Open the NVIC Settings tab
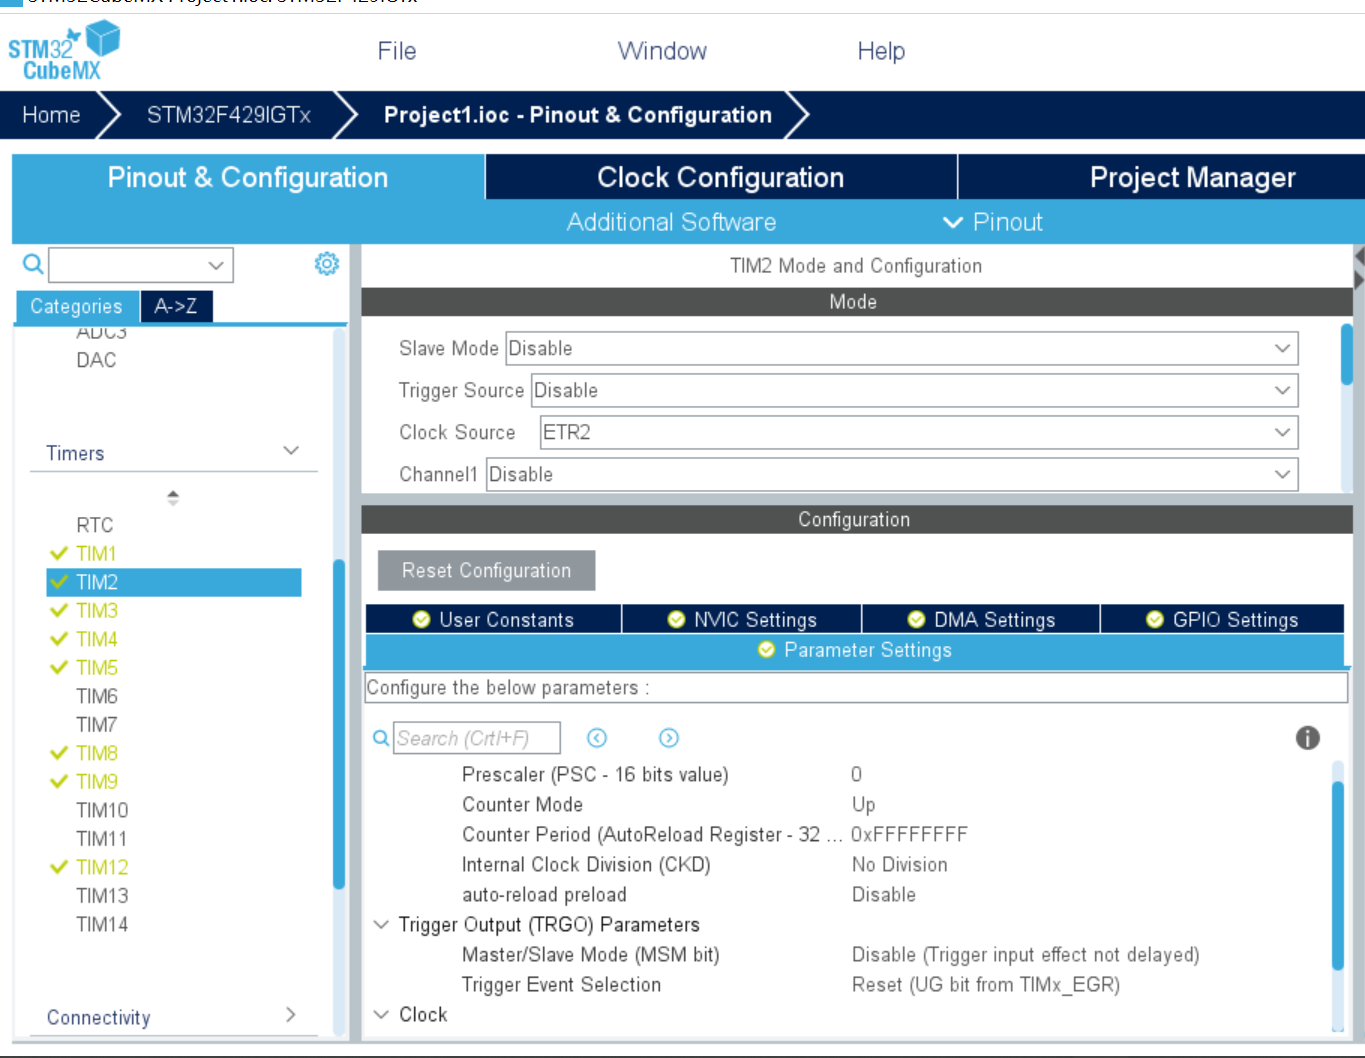The width and height of the screenshot is (1365, 1058). (x=742, y=619)
